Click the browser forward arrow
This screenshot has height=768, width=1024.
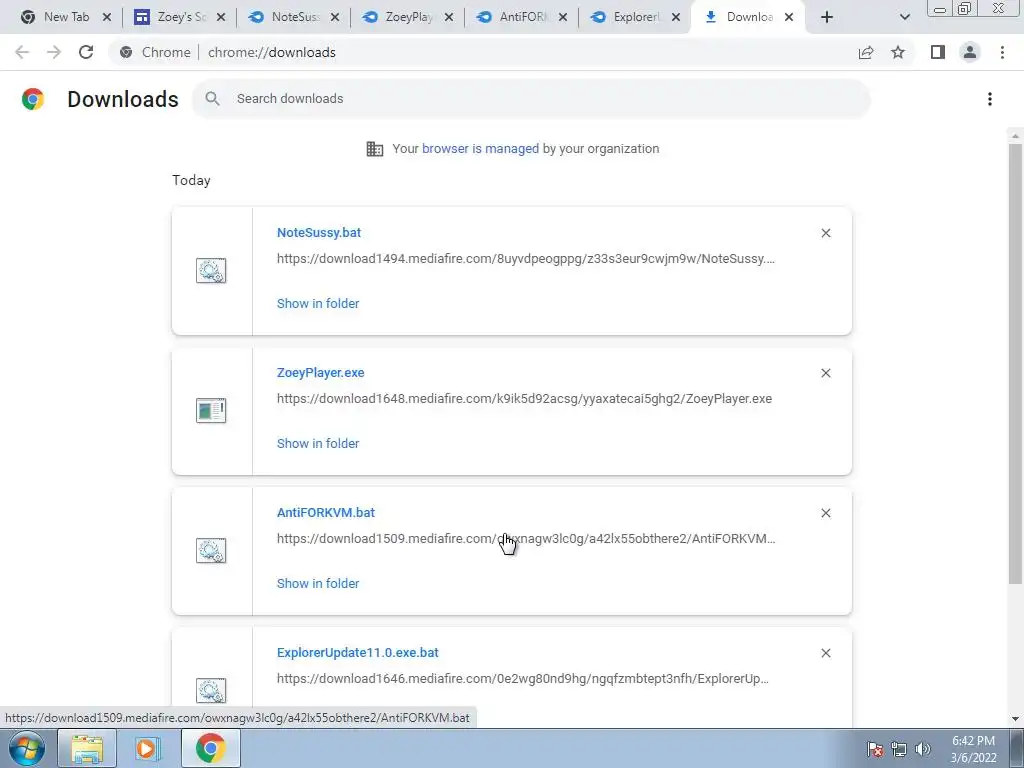54,52
